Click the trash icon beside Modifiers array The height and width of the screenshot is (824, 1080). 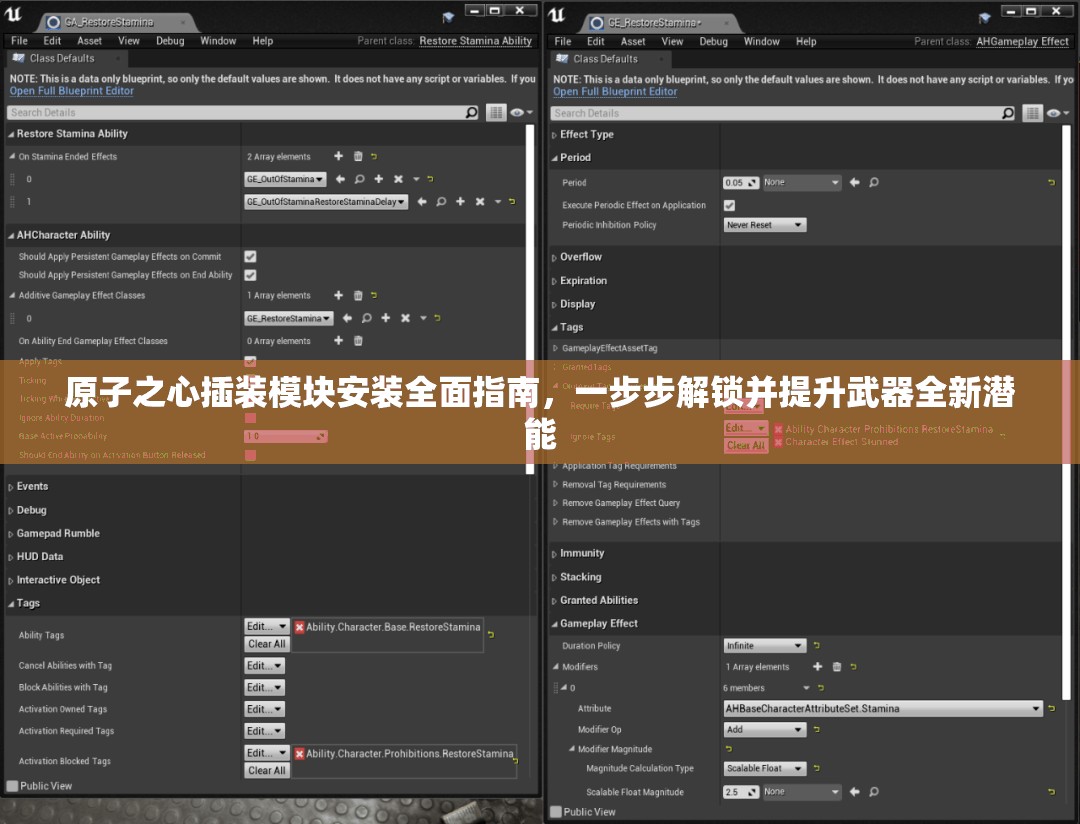[x=837, y=667]
